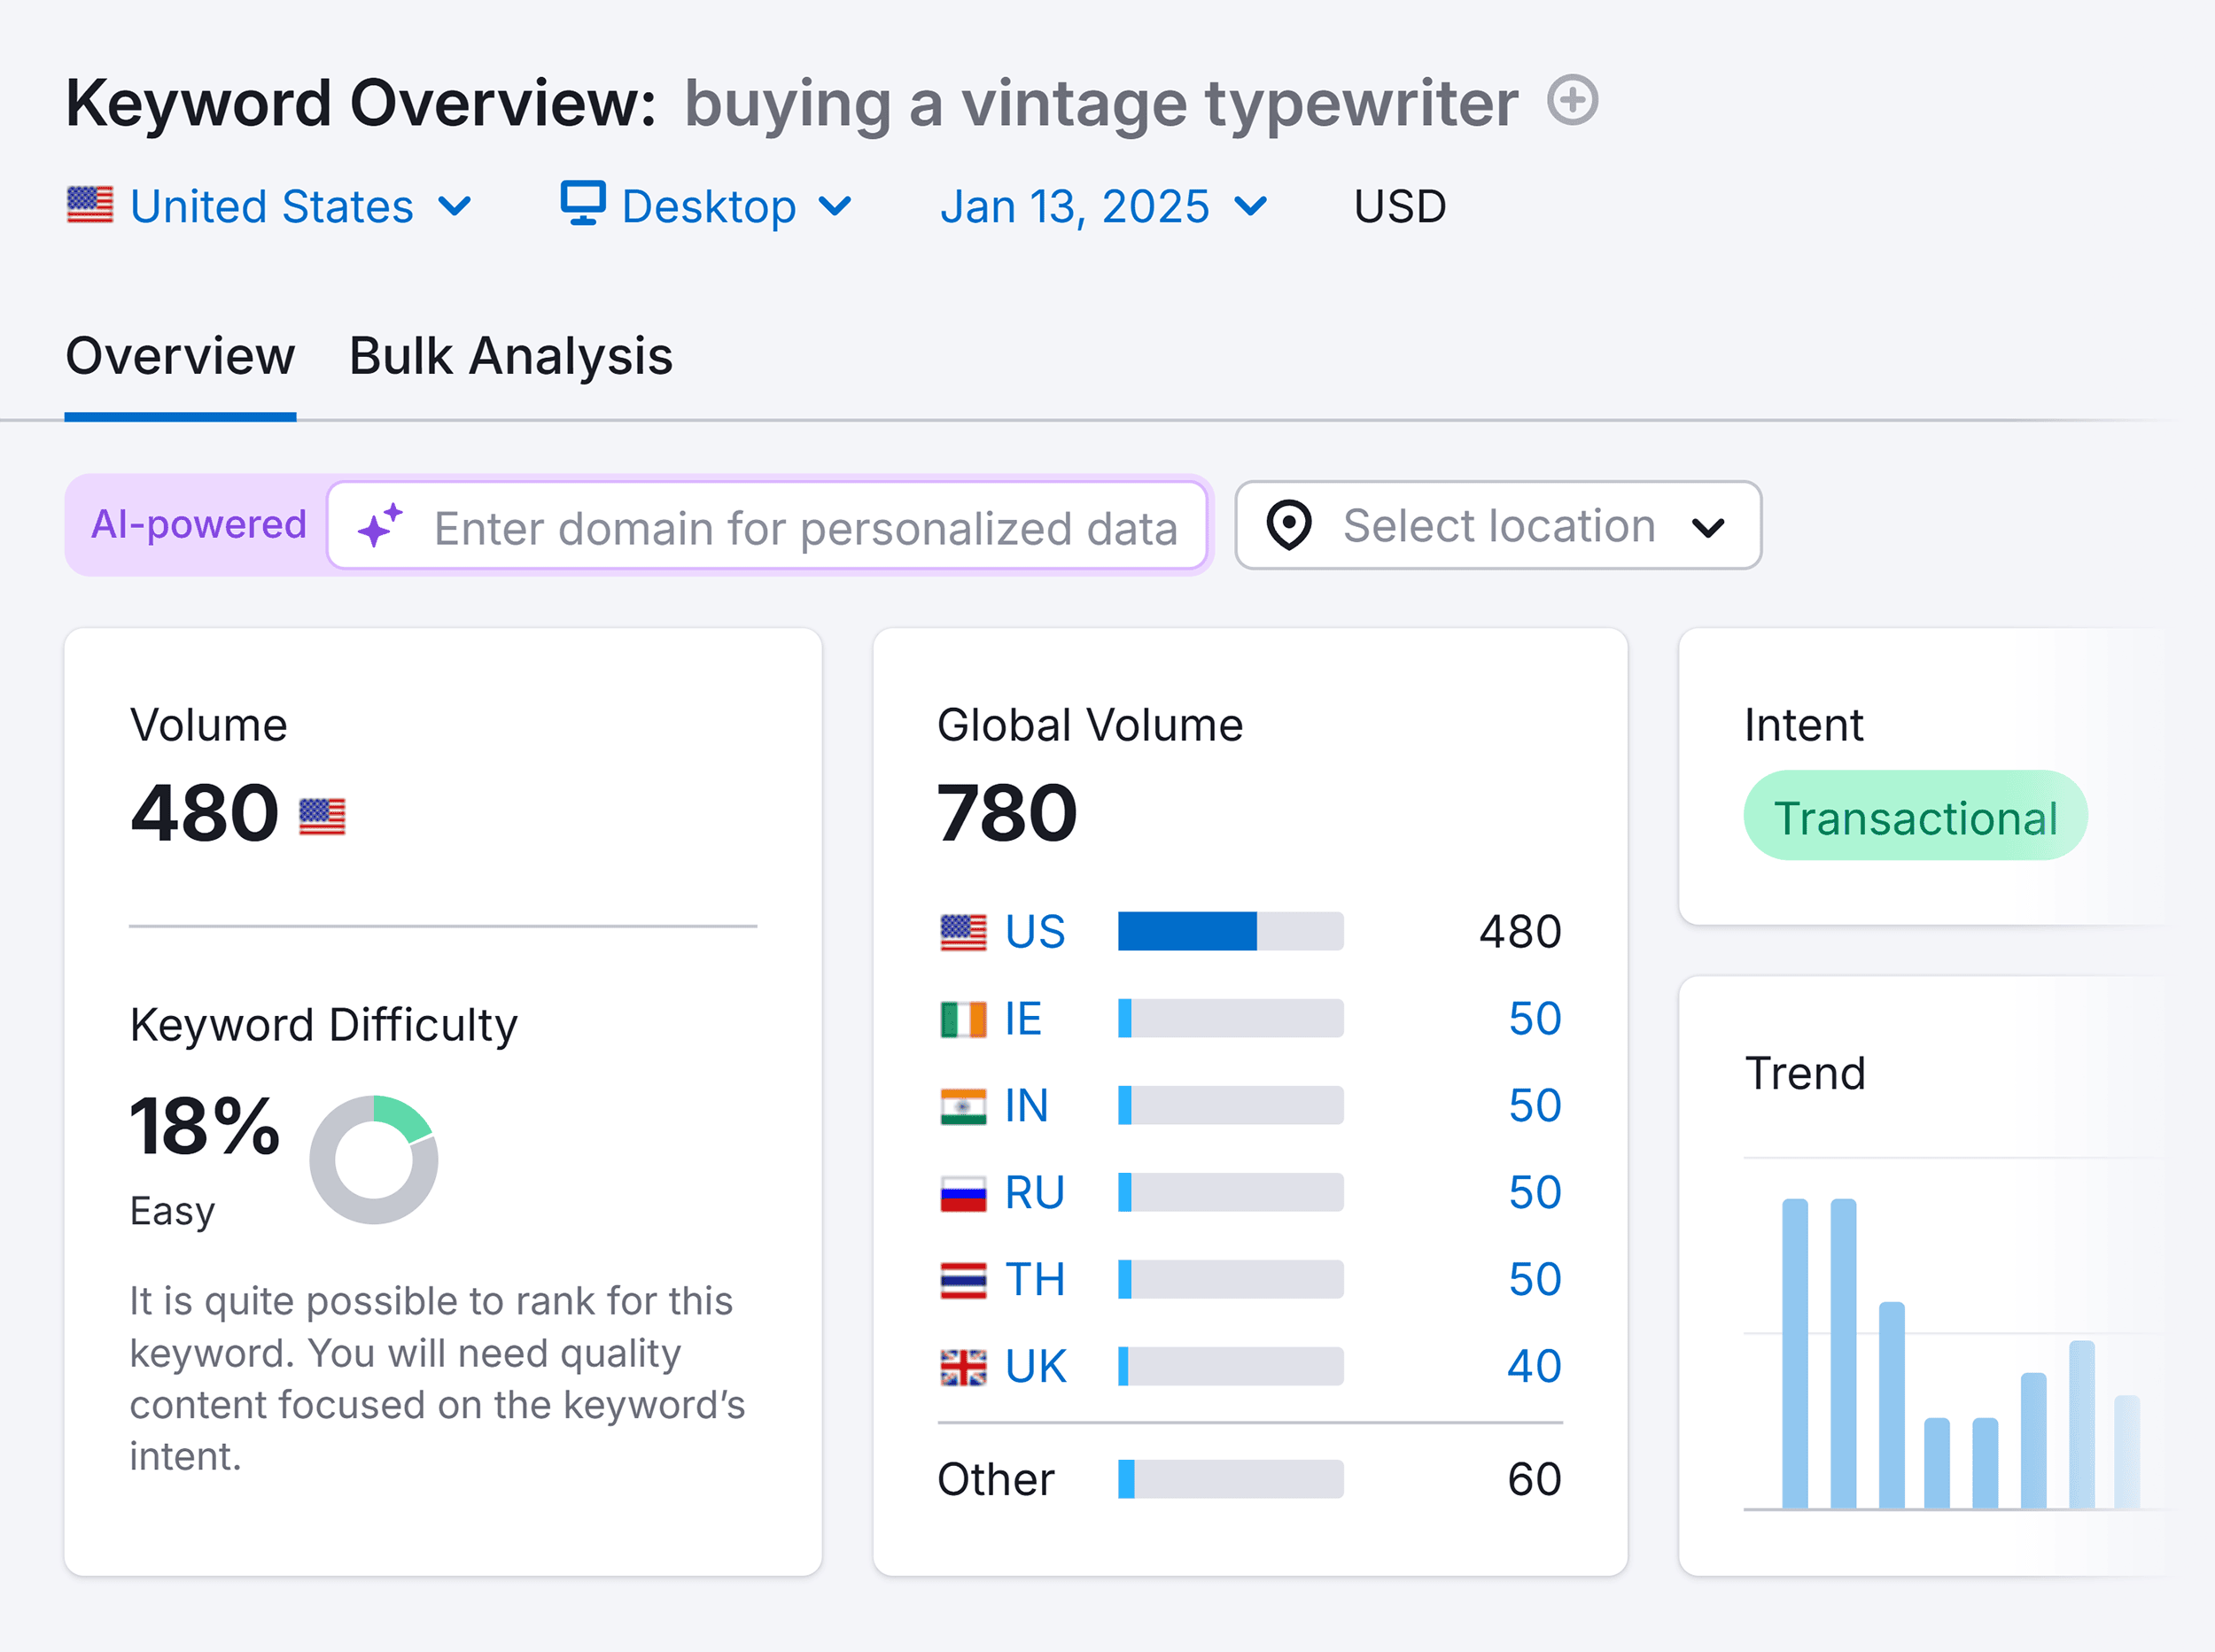Viewport: 2215px width, 1652px height.
Task: Click the UK flag icon
Action: coord(963,1367)
